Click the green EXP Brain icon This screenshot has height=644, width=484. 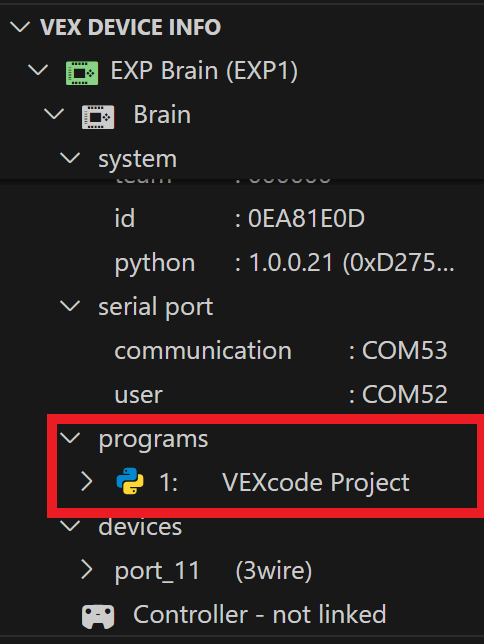(82, 73)
